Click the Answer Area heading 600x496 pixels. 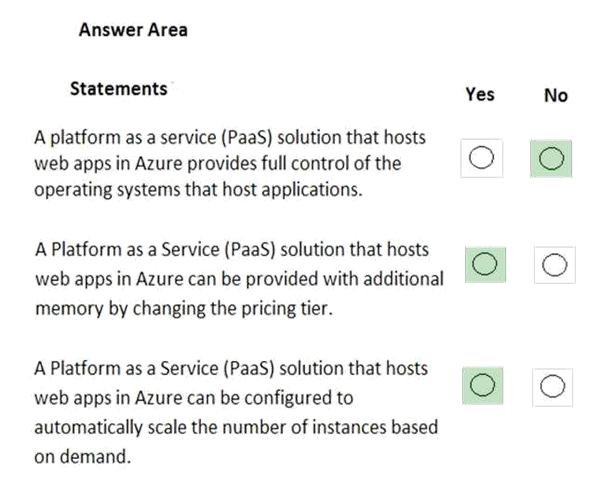[133, 29]
